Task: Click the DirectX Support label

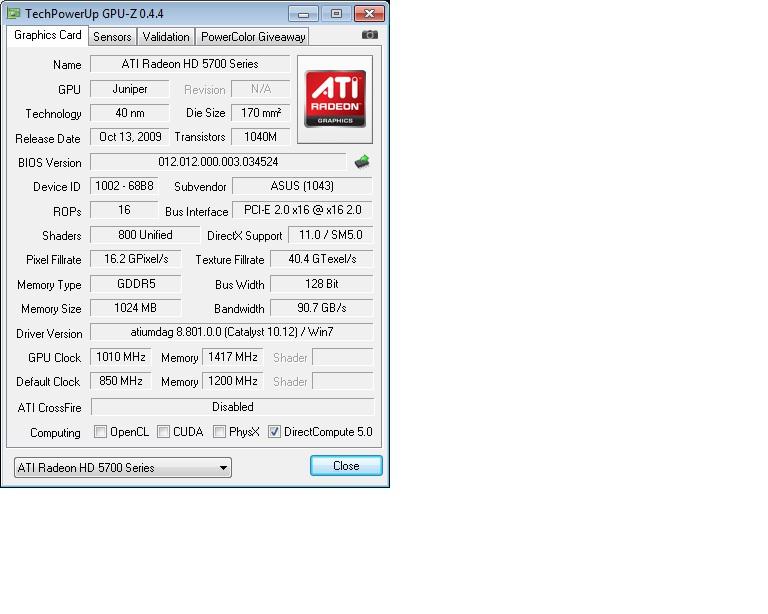Action: (244, 236)
